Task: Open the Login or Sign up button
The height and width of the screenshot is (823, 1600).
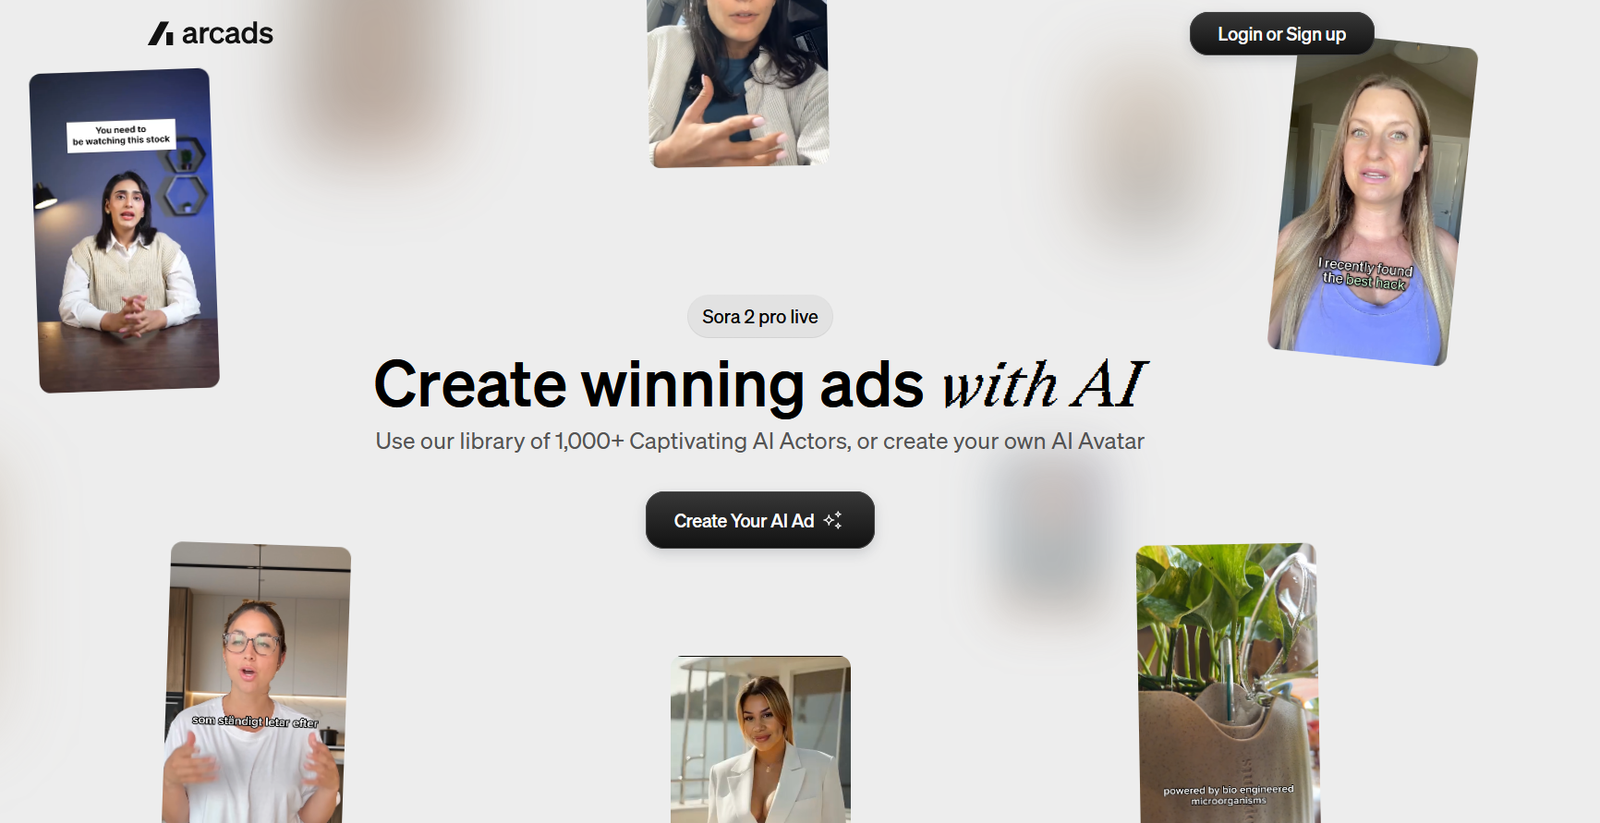Action: point(1281,34)
